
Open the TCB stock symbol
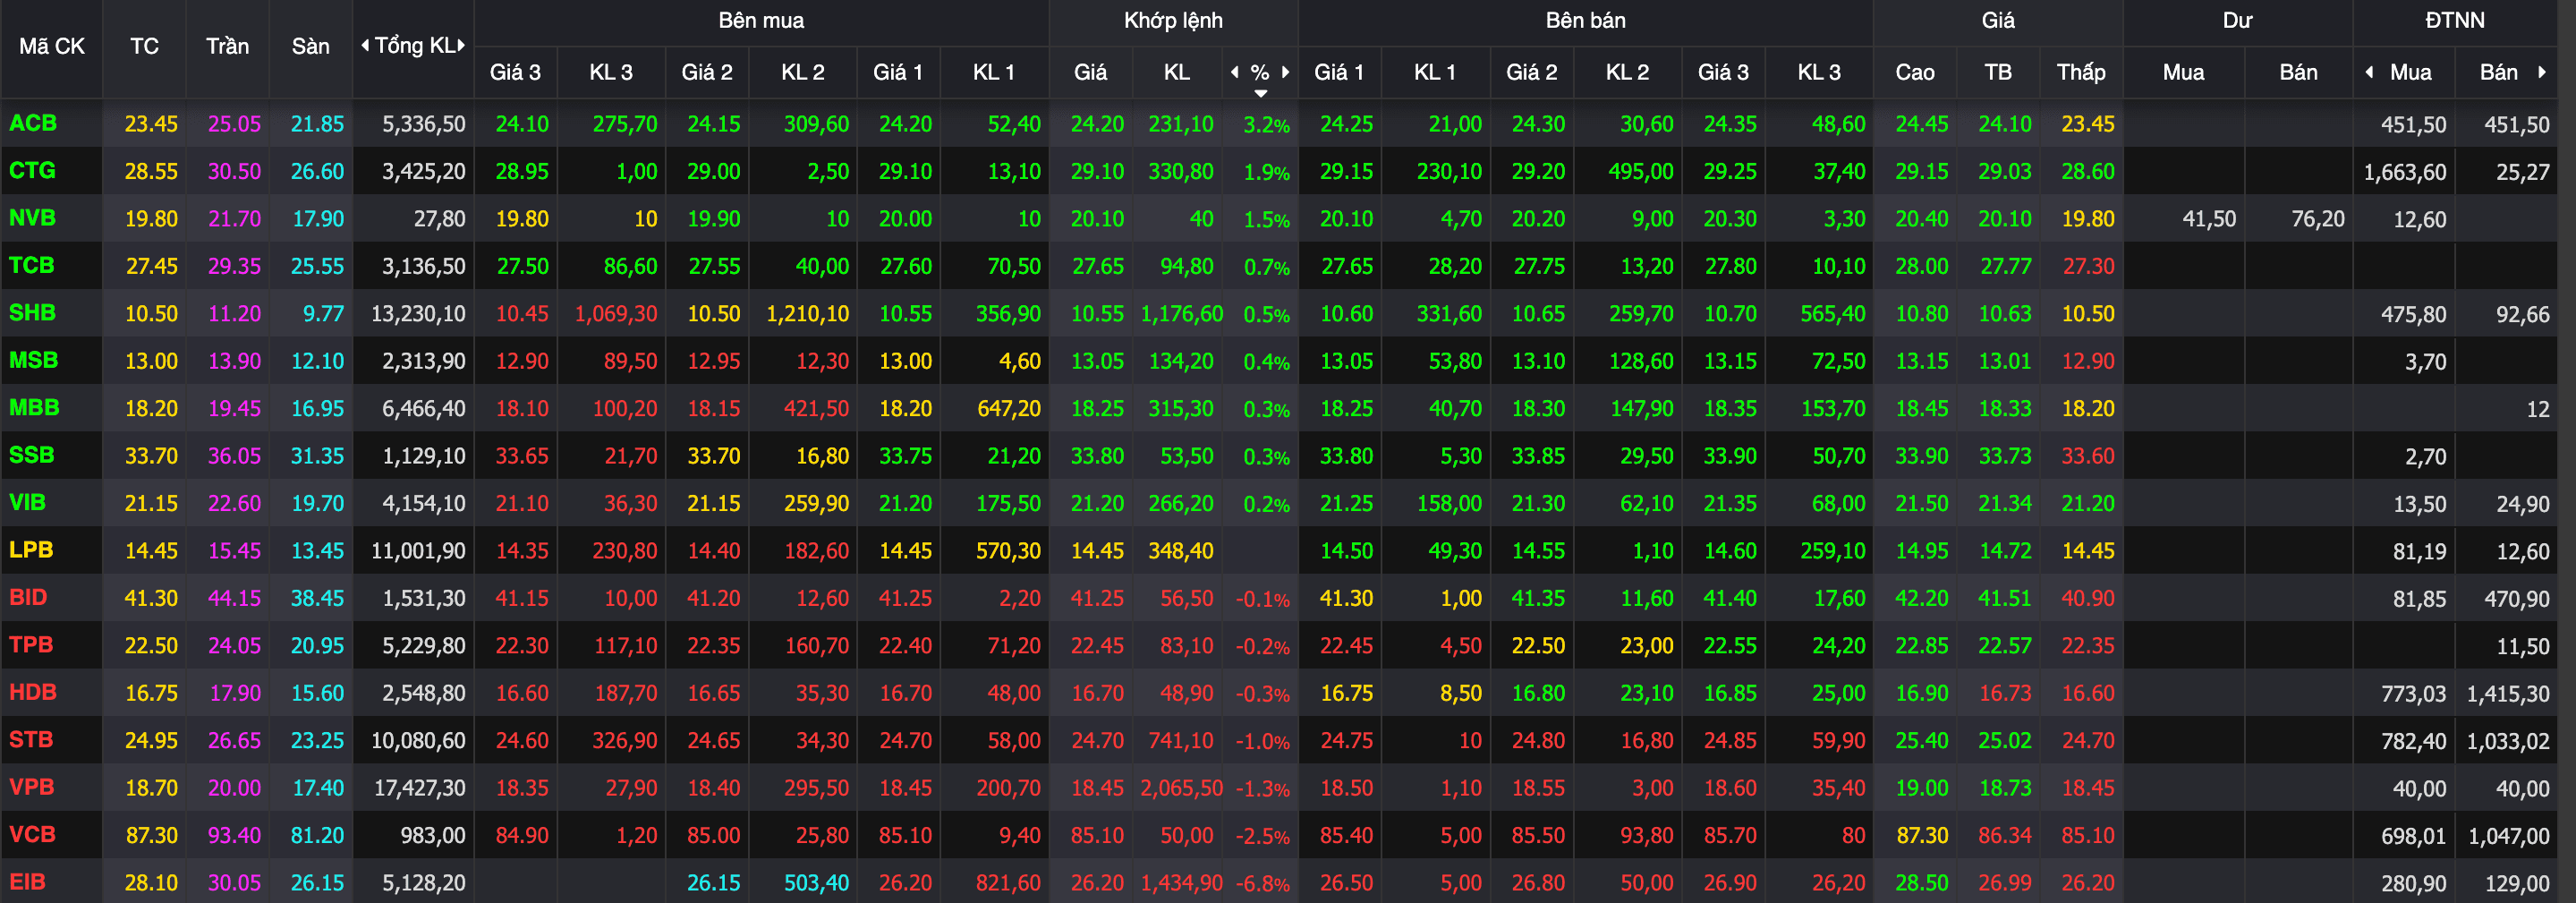click(x=31, y=265)
